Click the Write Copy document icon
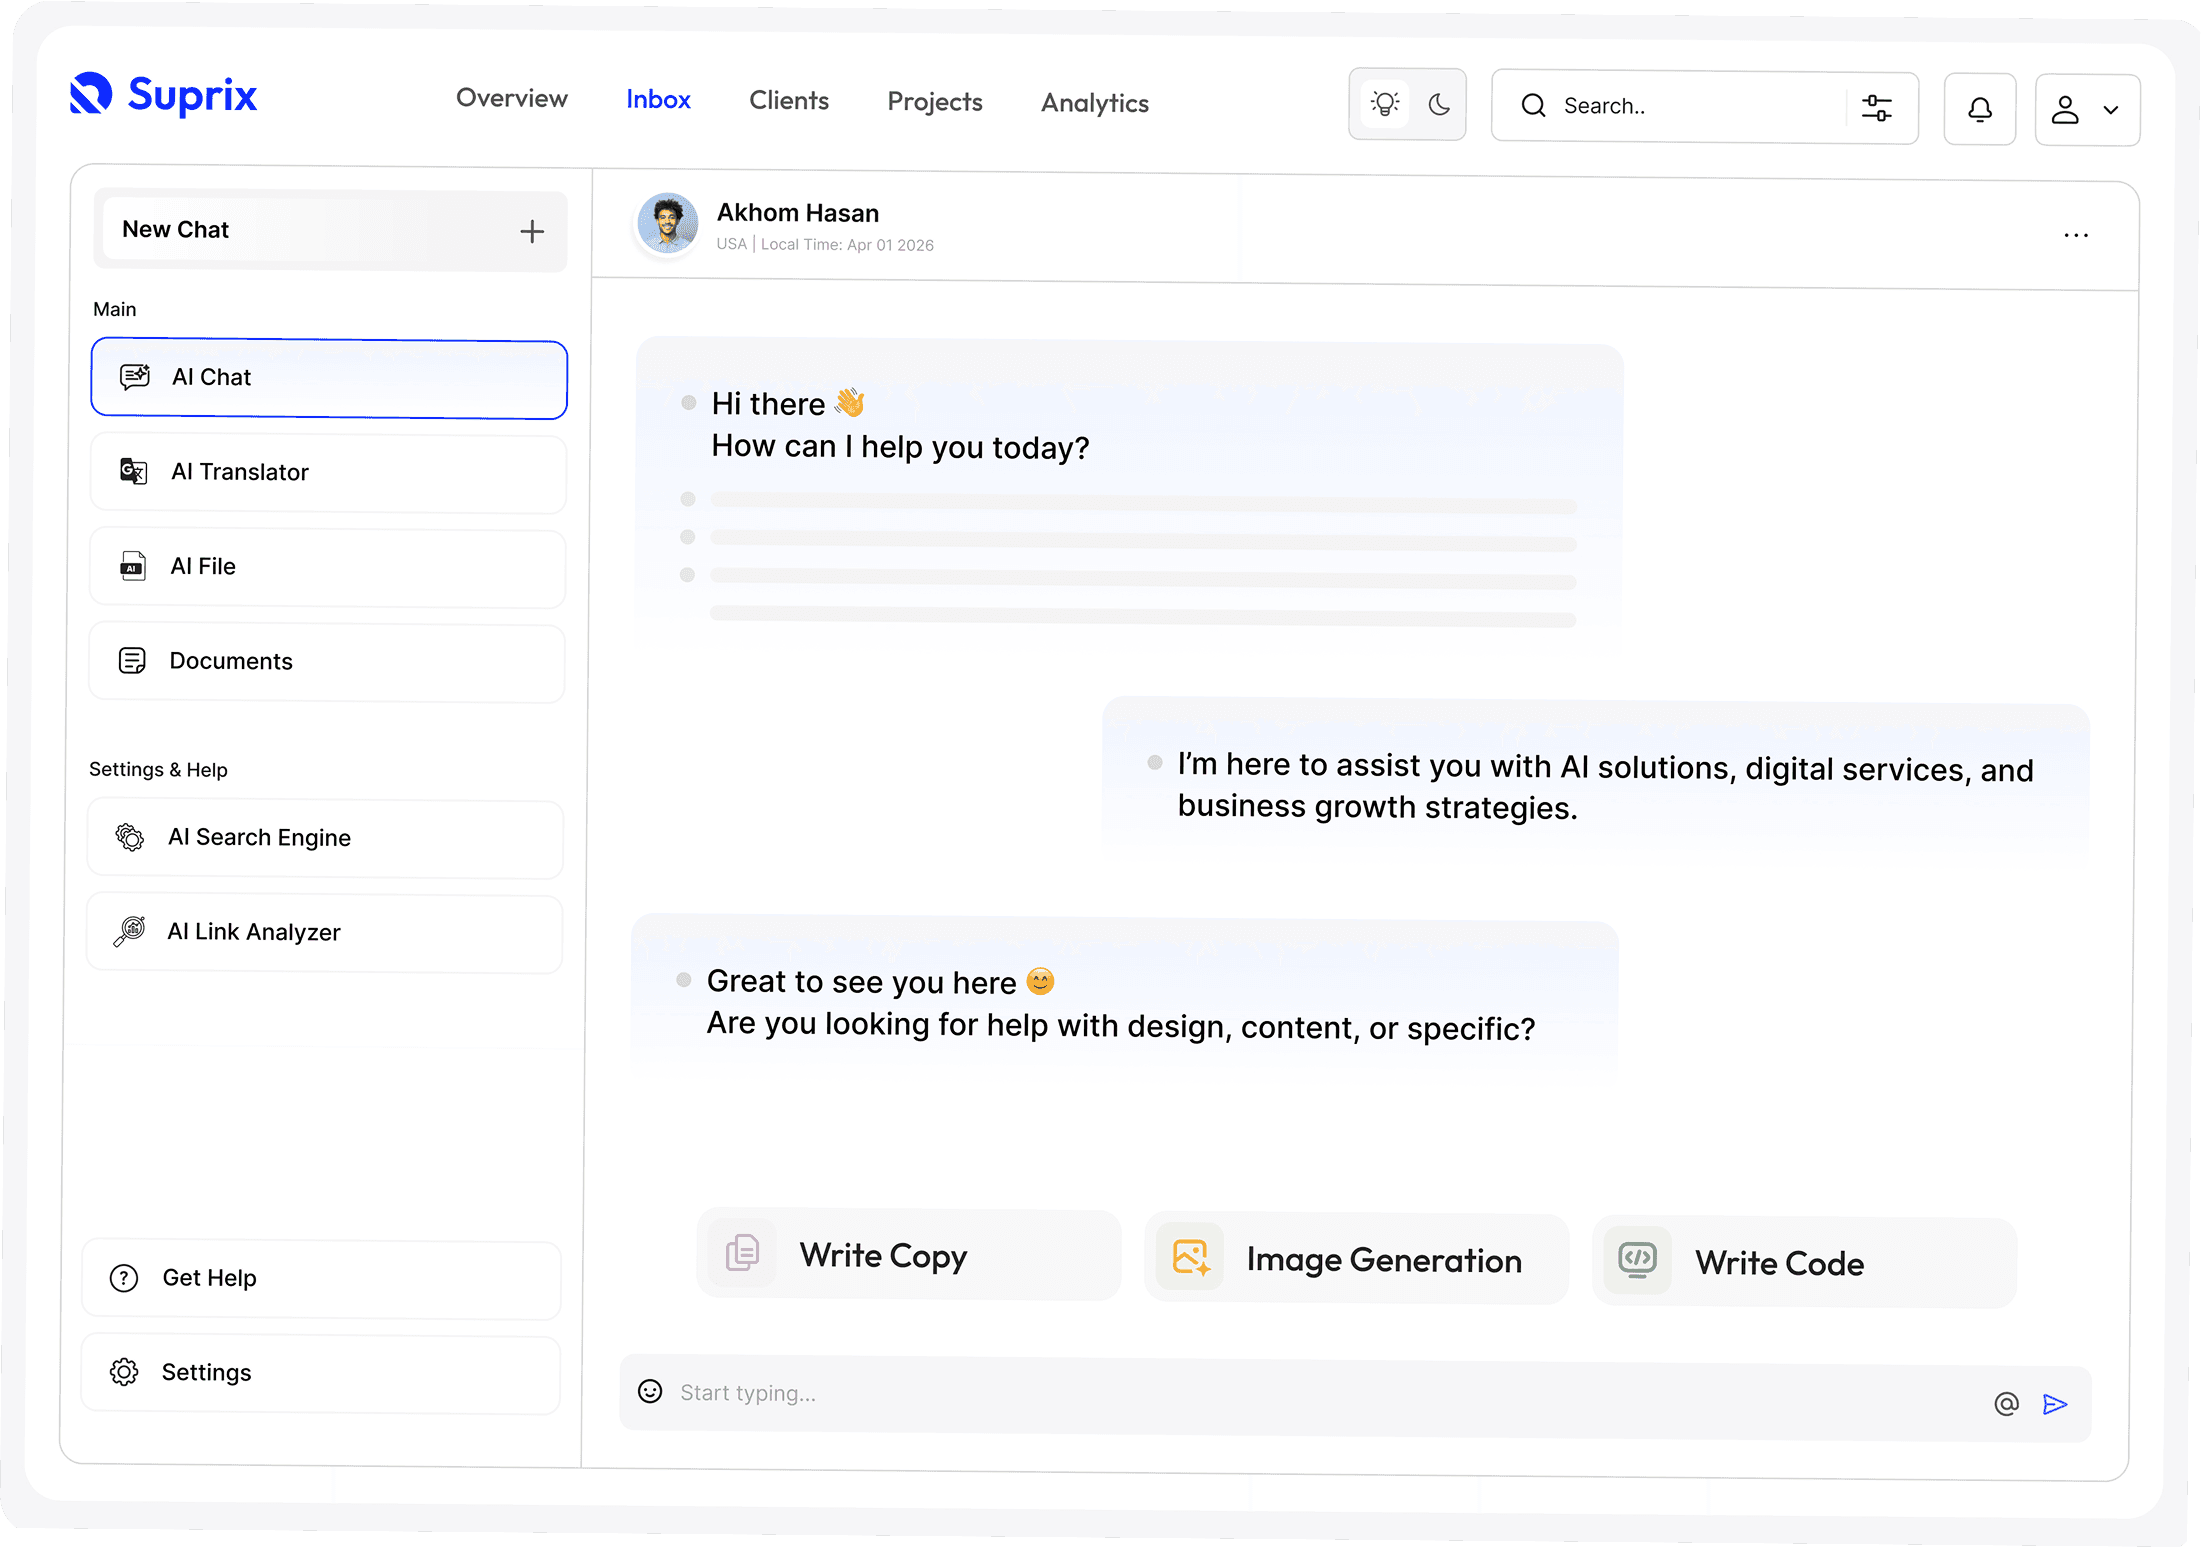Viewport: 2211px width, 1555px height. point(742,1252)
